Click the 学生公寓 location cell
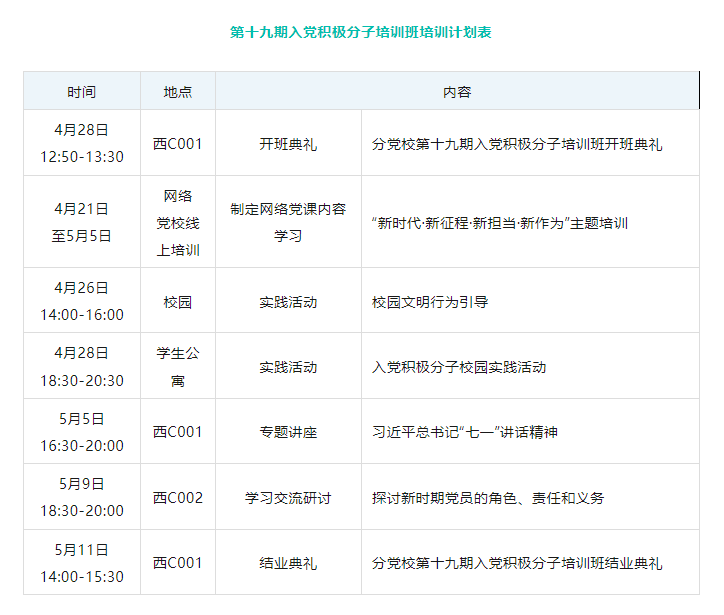The image size is (724, 615). click(x=178, y=367)
